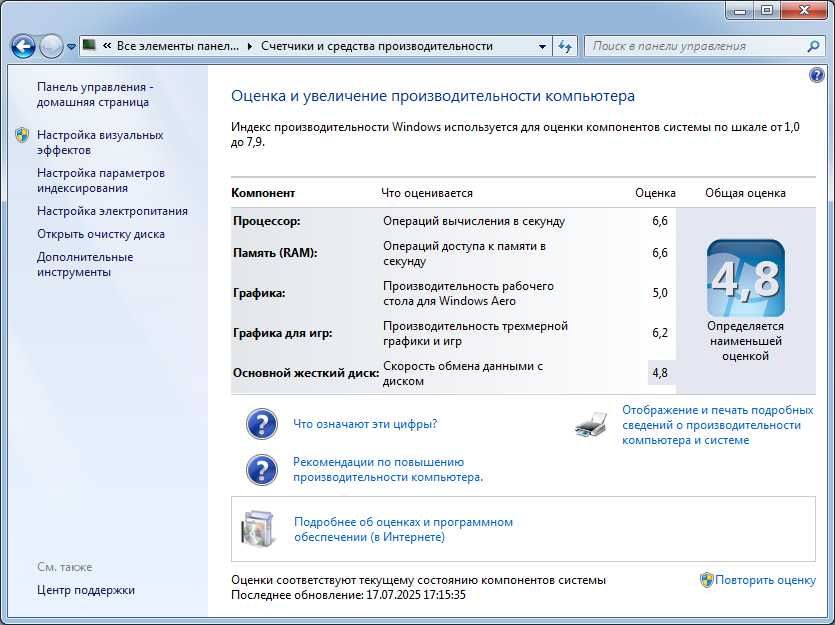Click the Forward navigation arrow button

tap(51, 47)
